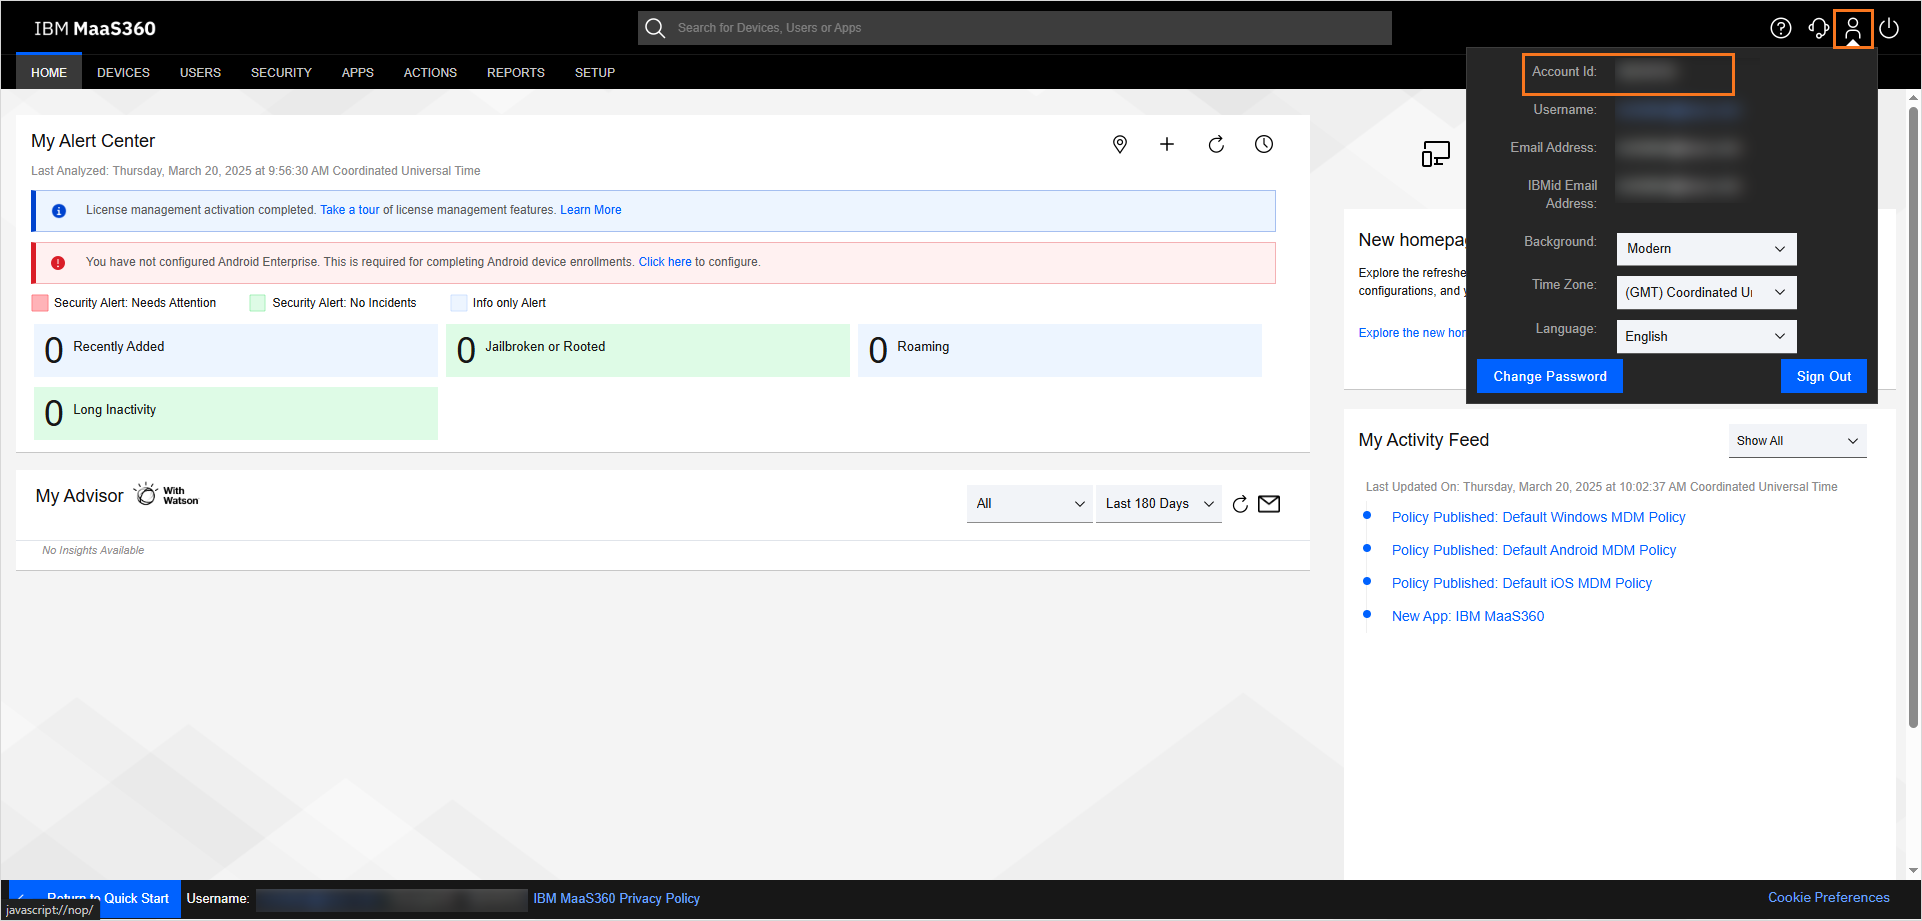Toggle the user profile icon
Screen dimensions: 1922x921
(x=1853, y=28)
